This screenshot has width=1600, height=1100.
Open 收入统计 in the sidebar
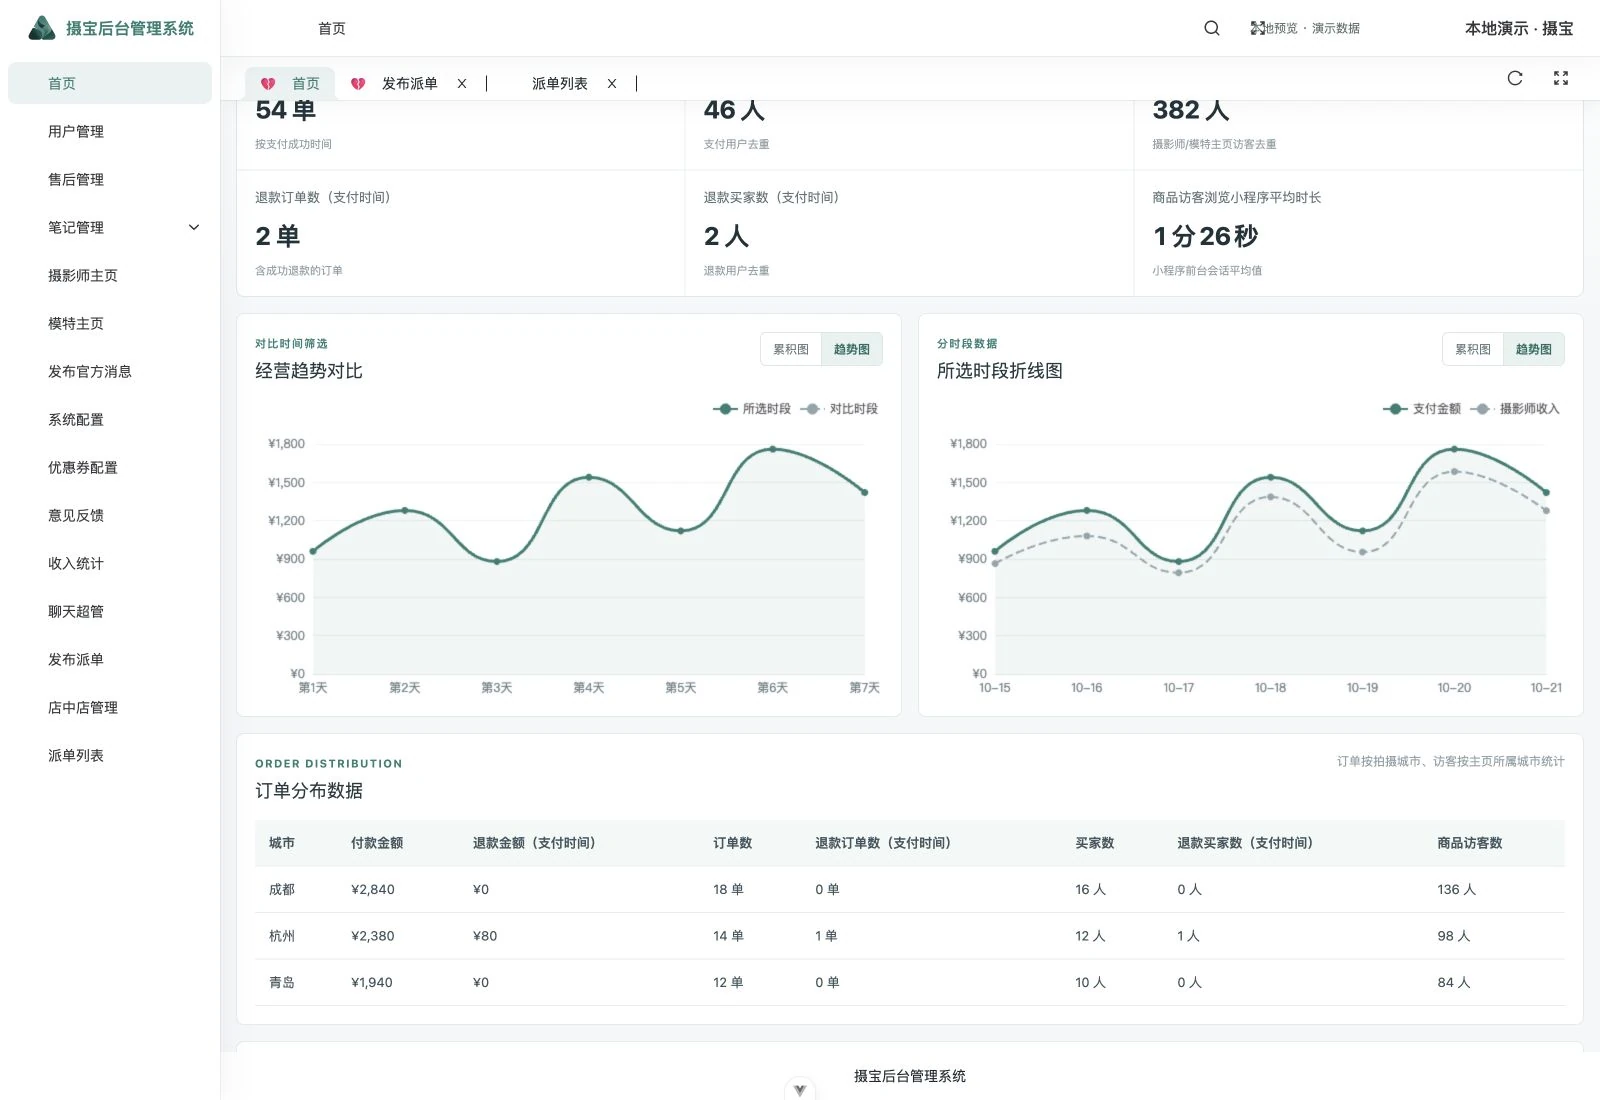pyautogui.click(x=110, y=563)
